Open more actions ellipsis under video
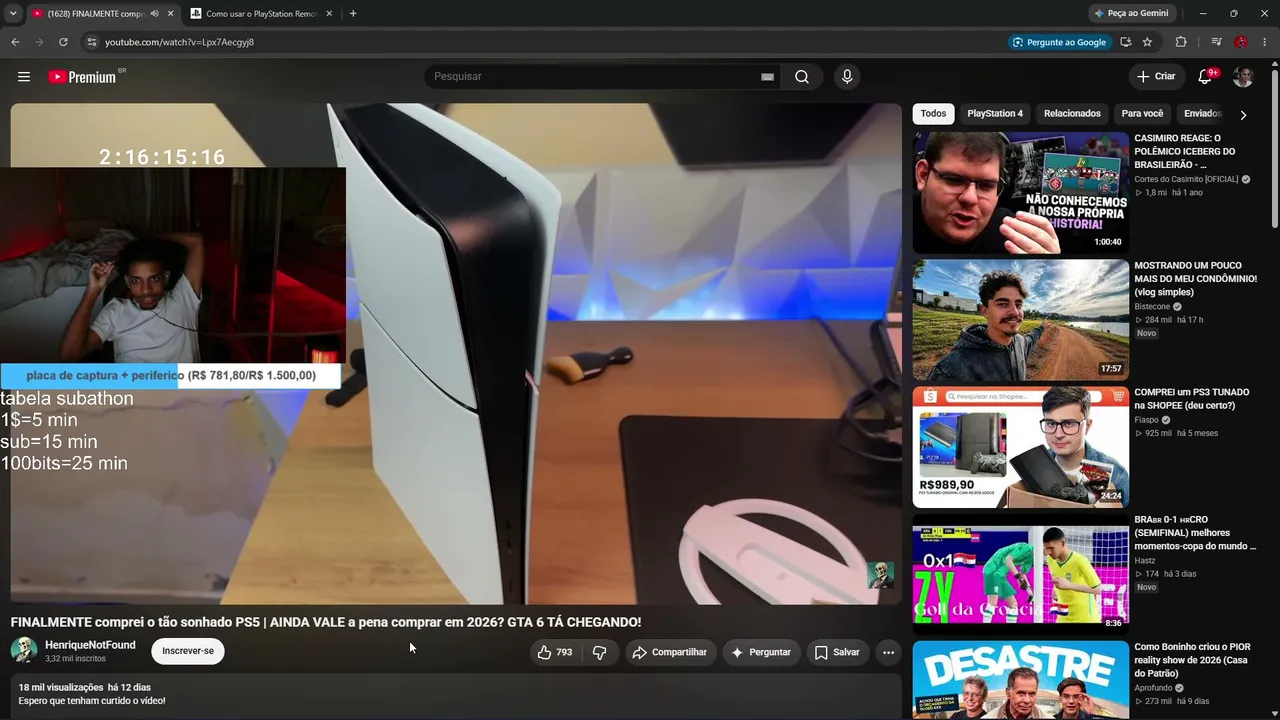This screenshot has height=720, width=1280. coord(888,652)
